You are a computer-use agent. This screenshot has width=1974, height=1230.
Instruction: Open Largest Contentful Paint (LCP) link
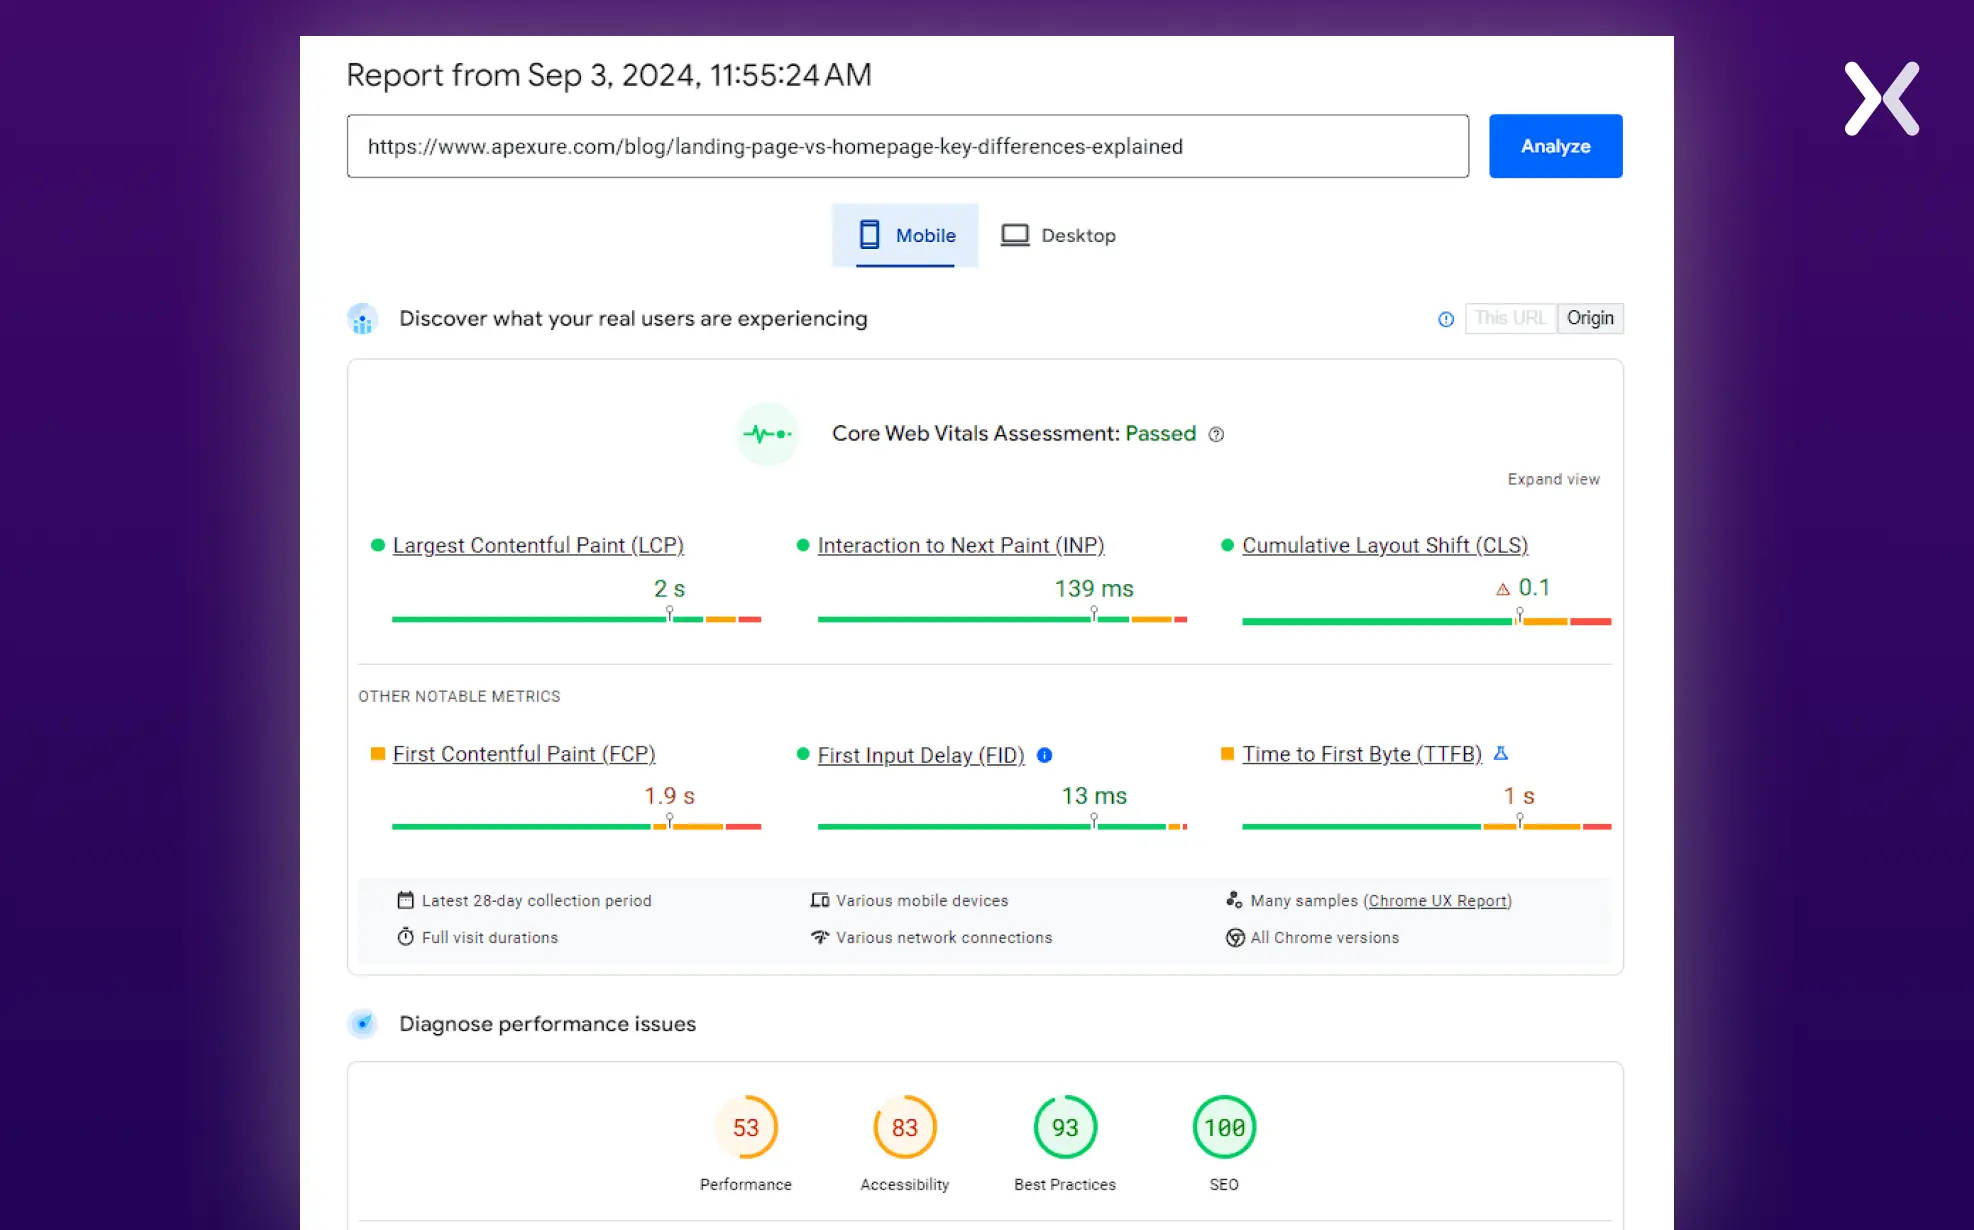click(x=538, y=545)
